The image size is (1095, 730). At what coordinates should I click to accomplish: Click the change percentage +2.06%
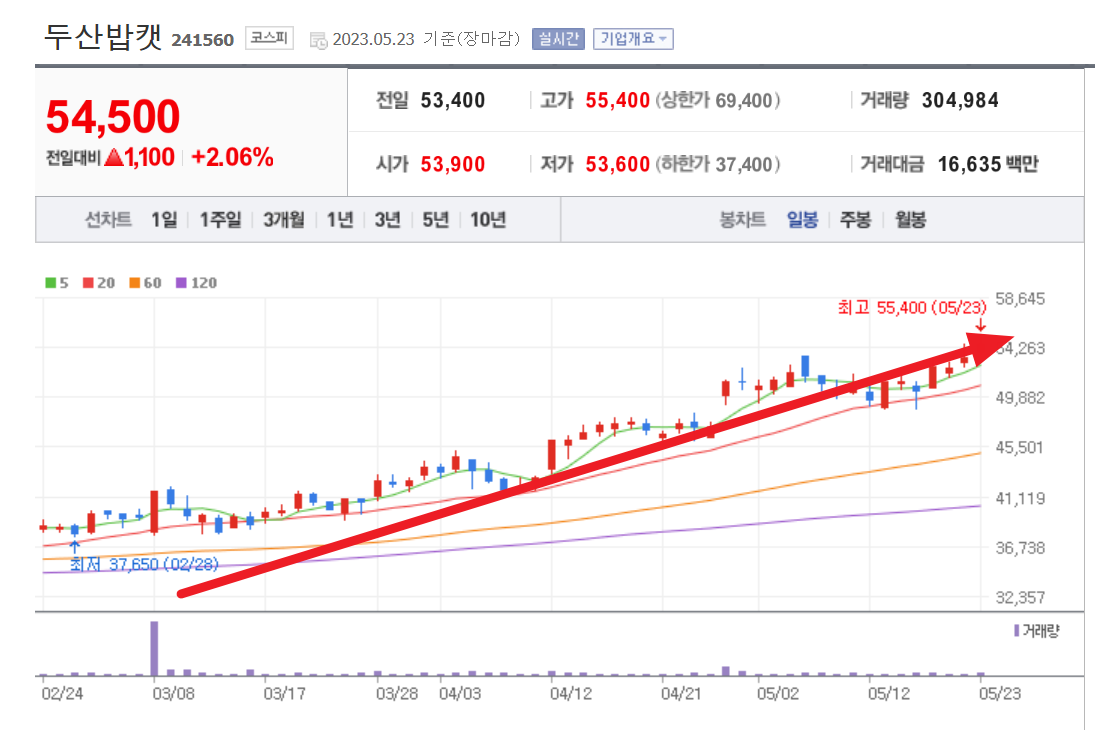click(x=232, y=157)
